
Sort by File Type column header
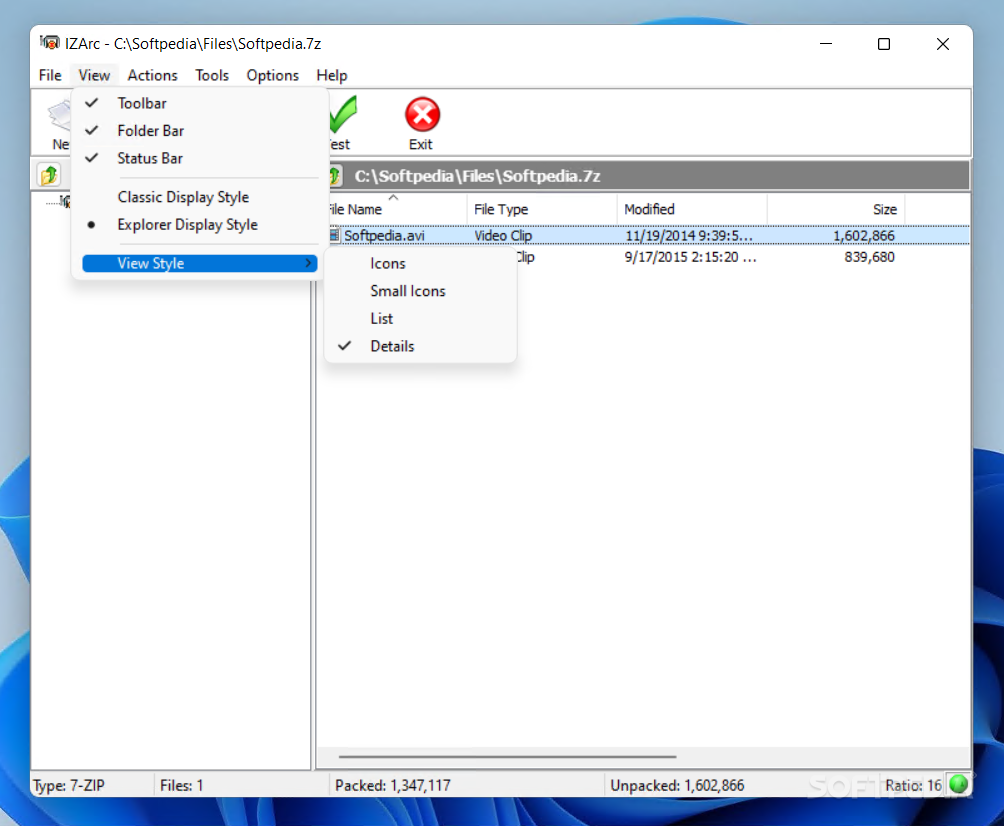(542, 209)
